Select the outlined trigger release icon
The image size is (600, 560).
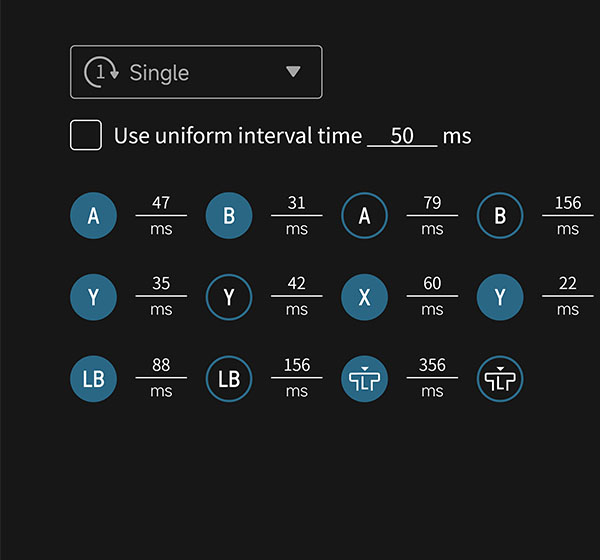click(x=500, y=379)
